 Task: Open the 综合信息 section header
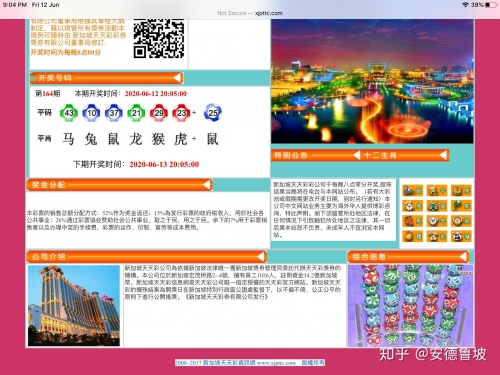click(x=408, y=256)
